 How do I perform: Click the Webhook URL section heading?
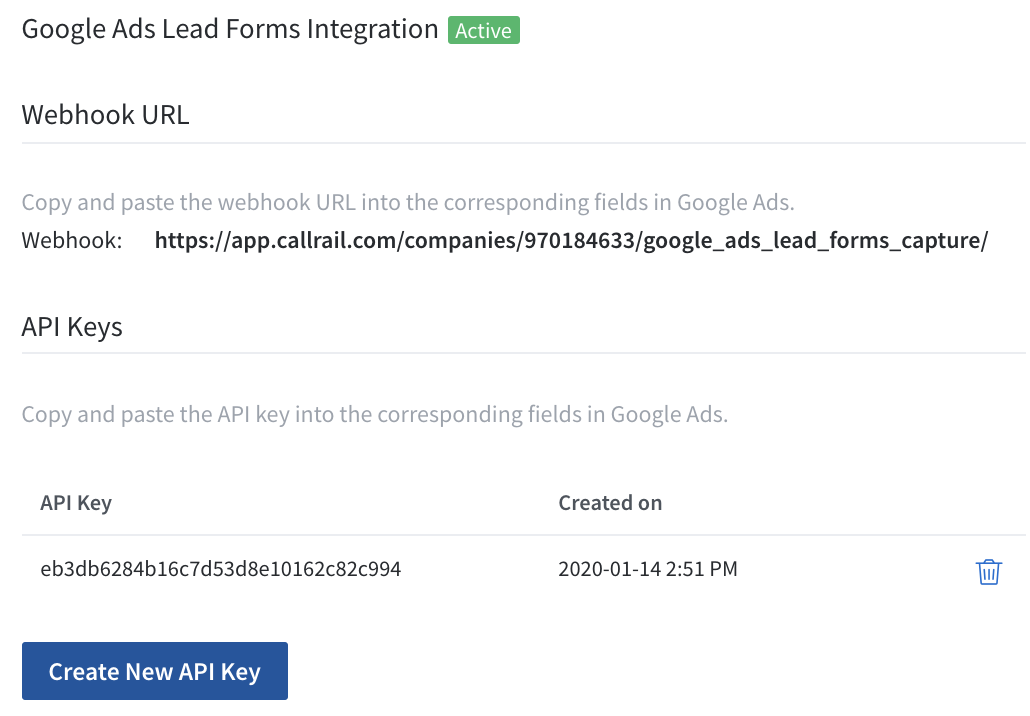pyautogui.click(x=105, y=114)
